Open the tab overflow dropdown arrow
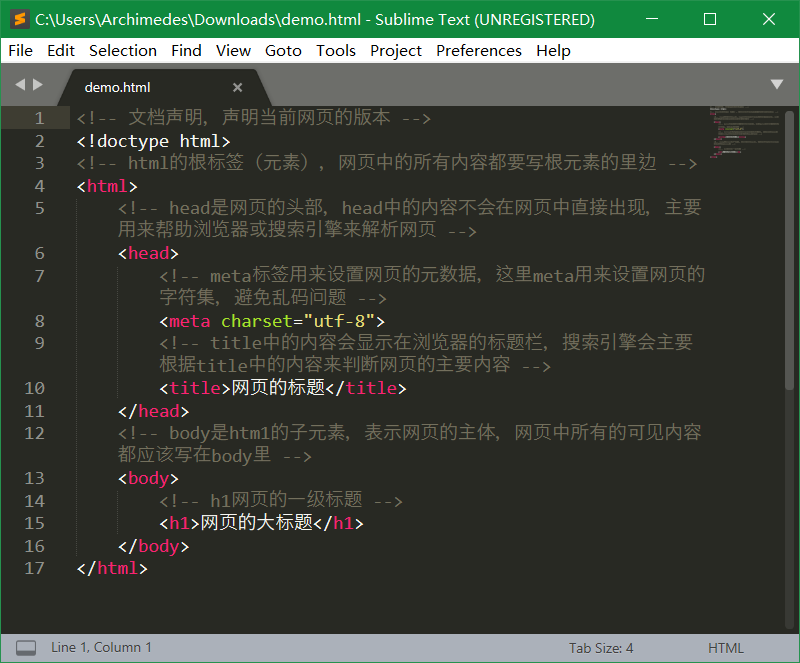Image resolution: width=800 pixels, height=663 pixels. pyautogui.click(x=777, y=84)
